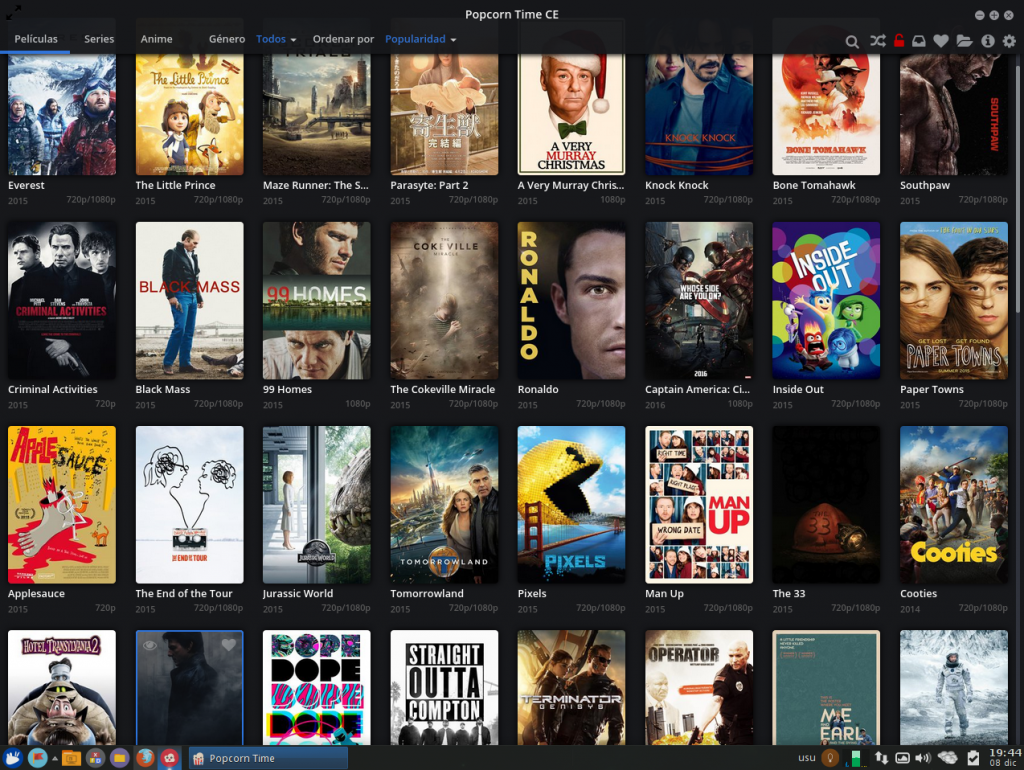The image size is (1024, 770).
Task: Click the shuffle random movie icon
Action: [x=877, y=41]
